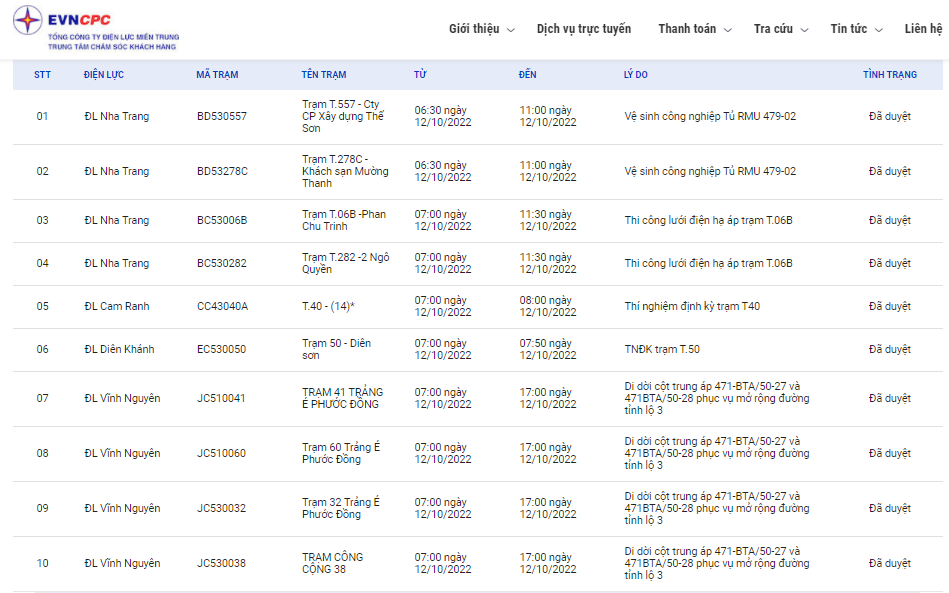This screenshot has width=949, height=593.
Task: Select row 06 ĐL Diên Khánh
Action: [121, 350]
